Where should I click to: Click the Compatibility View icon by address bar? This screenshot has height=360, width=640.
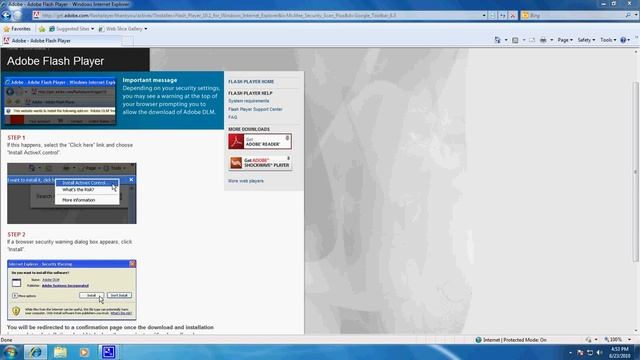tap(493, 16)
